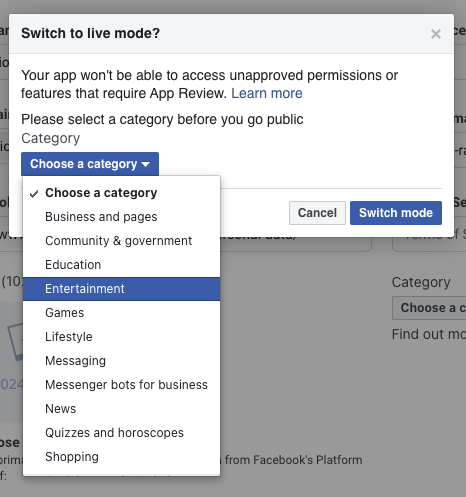The width and height of the screenshot is (466, 497).
Task: Choose the News category
Action: (121, 409)
